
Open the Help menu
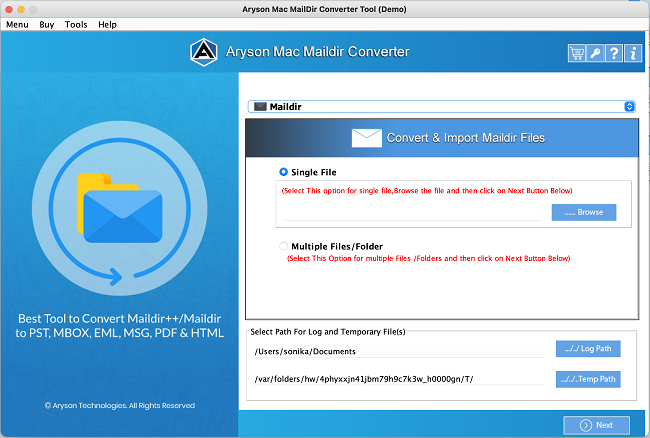point(107,24)
